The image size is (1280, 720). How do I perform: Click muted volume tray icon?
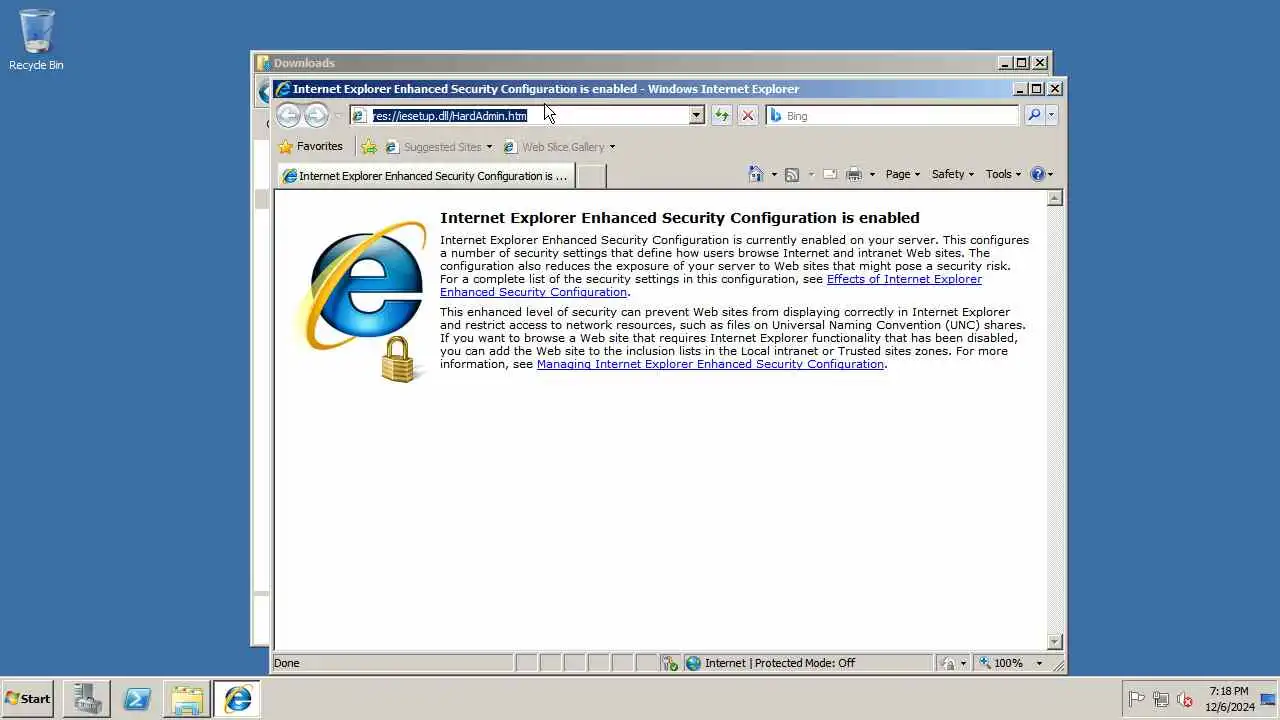(x=1185, y=699)
